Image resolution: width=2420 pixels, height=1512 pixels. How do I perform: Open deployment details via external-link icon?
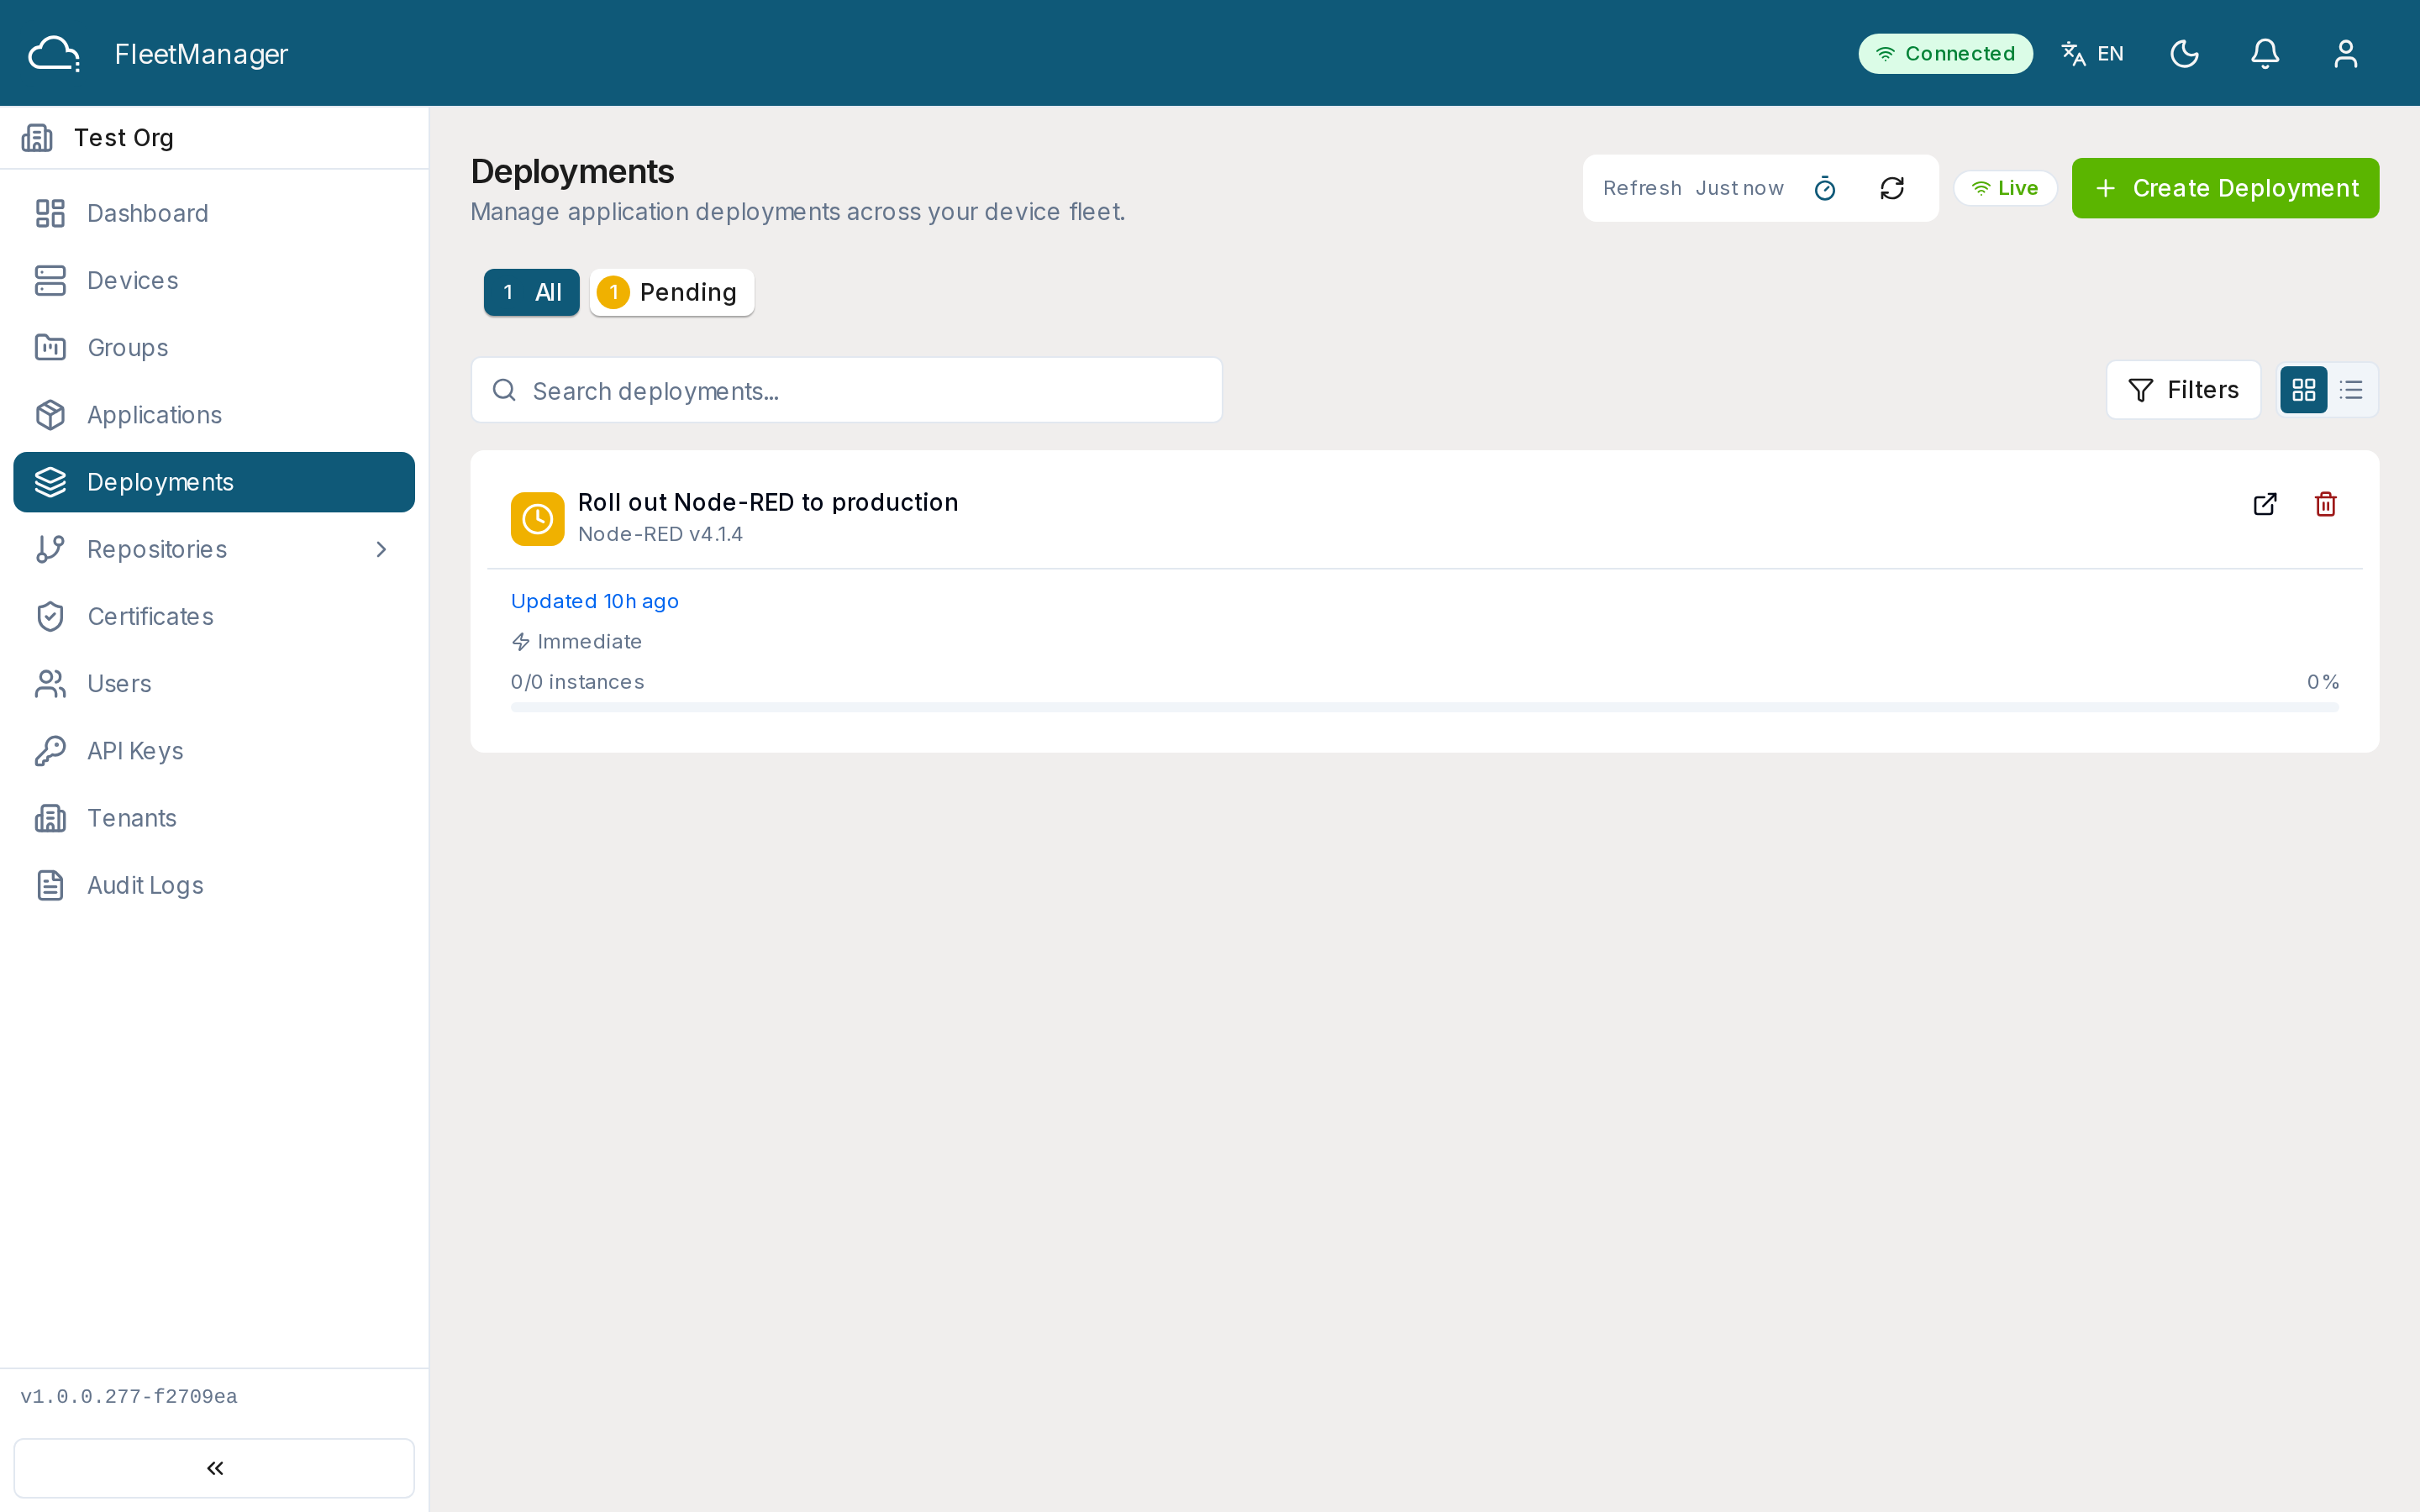(2265, 504)
